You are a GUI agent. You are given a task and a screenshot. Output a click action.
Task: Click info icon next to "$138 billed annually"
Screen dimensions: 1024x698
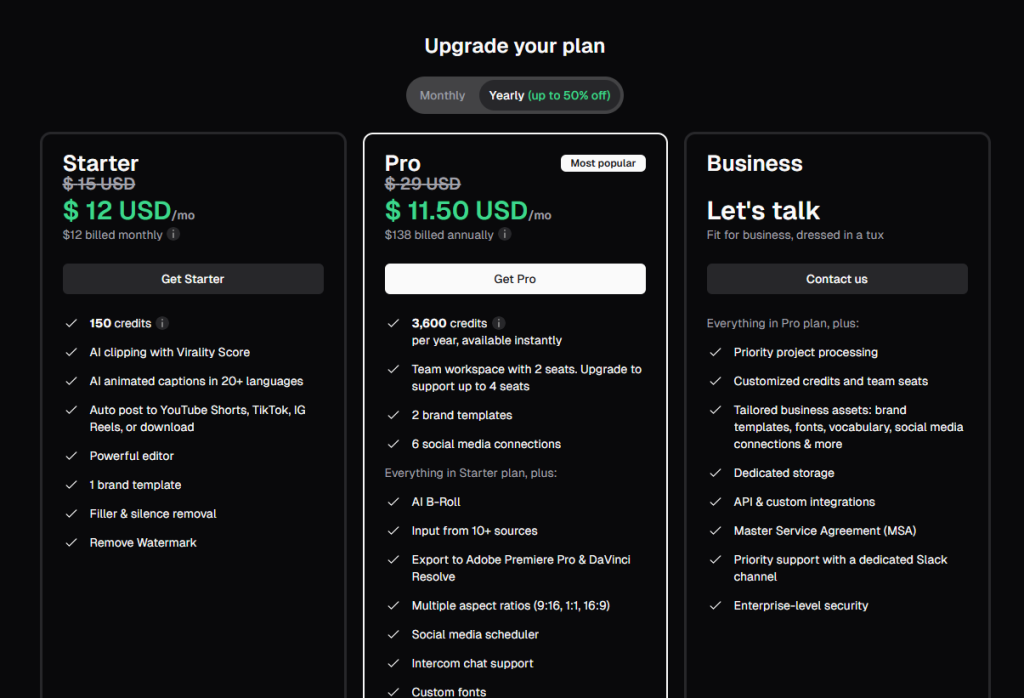505,234
